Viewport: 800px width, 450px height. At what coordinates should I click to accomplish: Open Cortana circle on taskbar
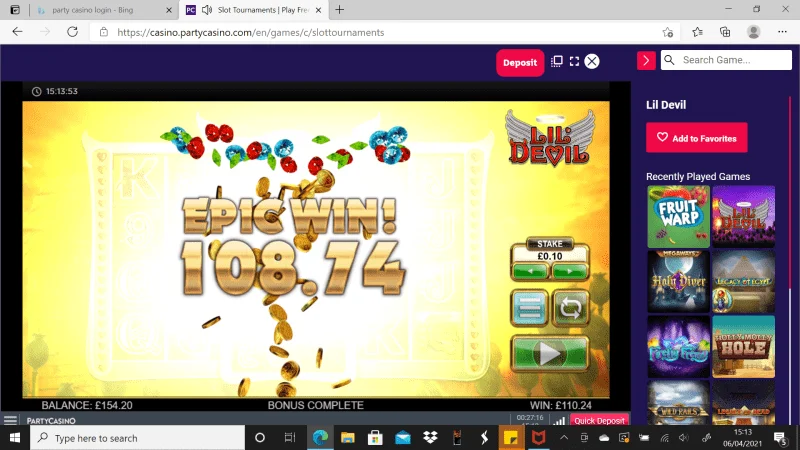pyautogui.click(x=260, y=438)
